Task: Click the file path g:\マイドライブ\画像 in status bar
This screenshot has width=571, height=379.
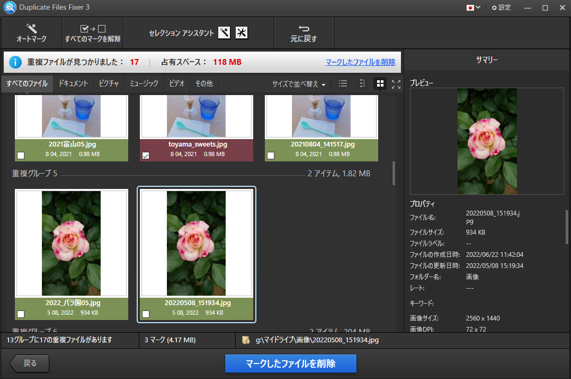Action: tap(317, 340)
